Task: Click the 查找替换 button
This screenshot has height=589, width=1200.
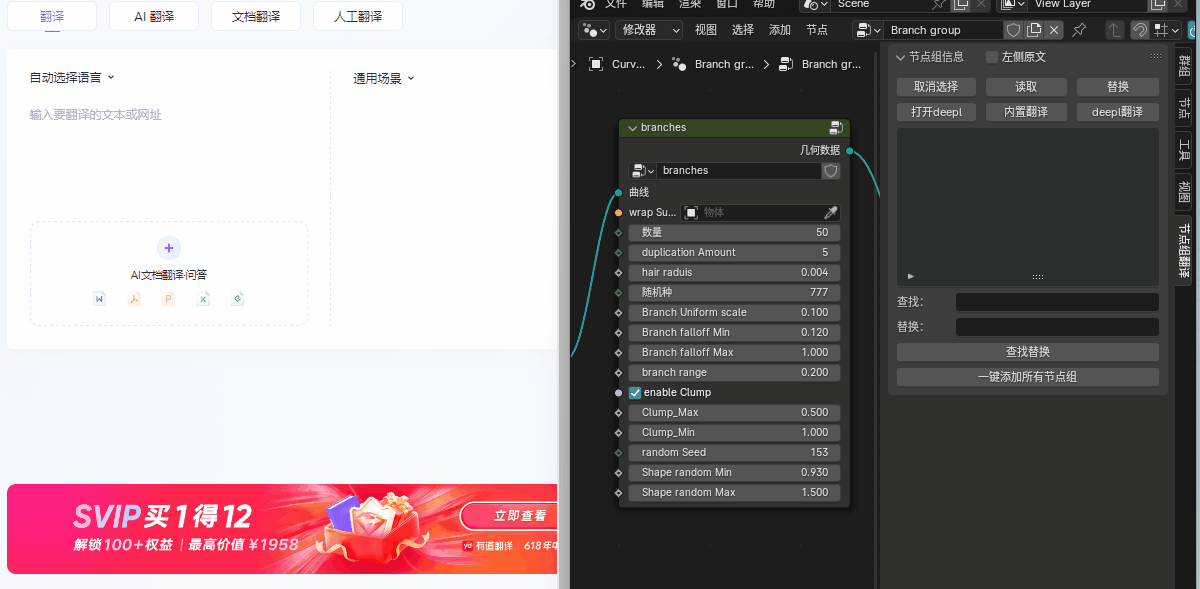Action: pyautogui.click(x=1028, y=352)
